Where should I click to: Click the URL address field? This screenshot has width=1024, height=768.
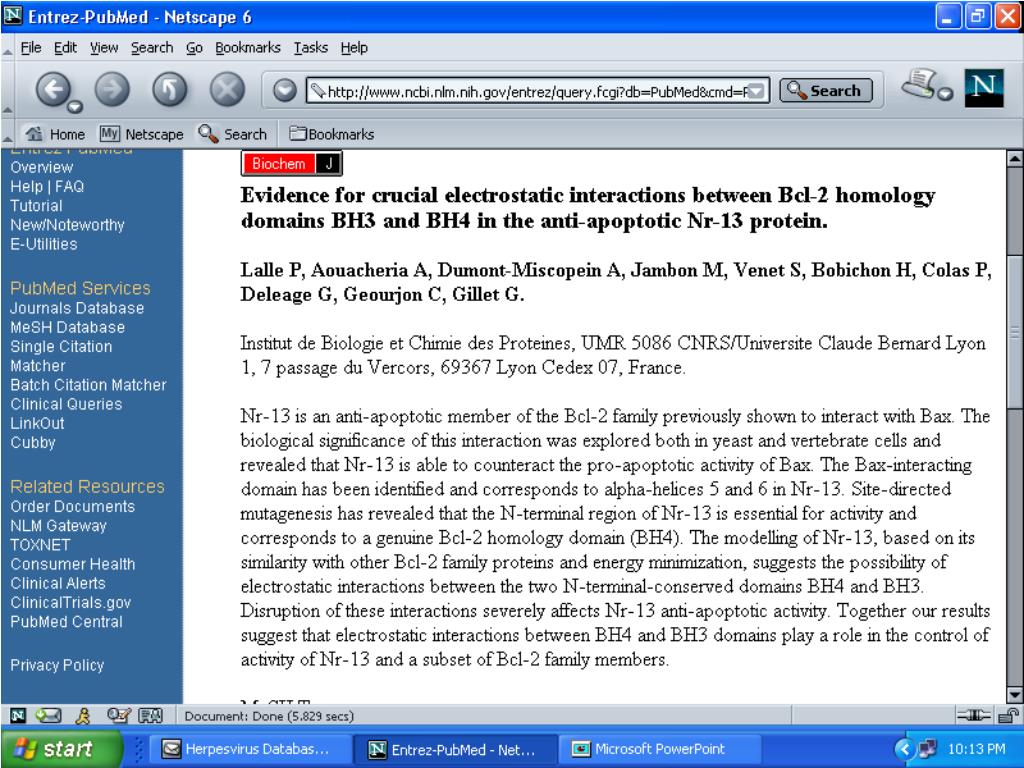tap(537, 91)
